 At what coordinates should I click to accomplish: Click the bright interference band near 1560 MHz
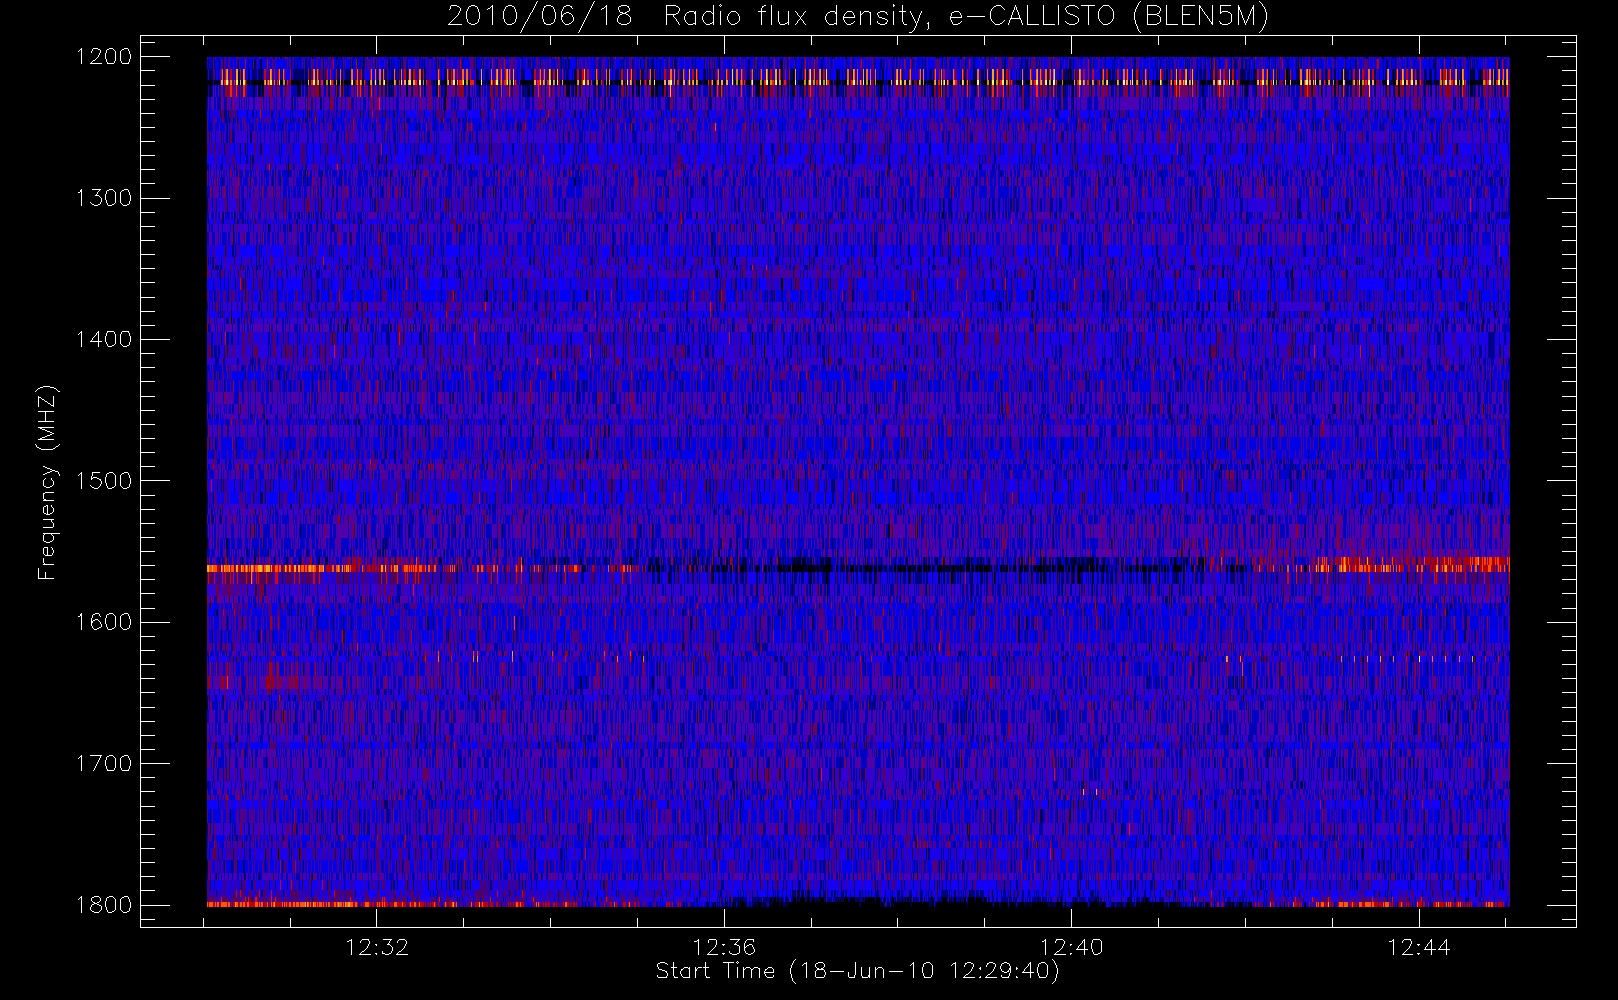point(858,567)
